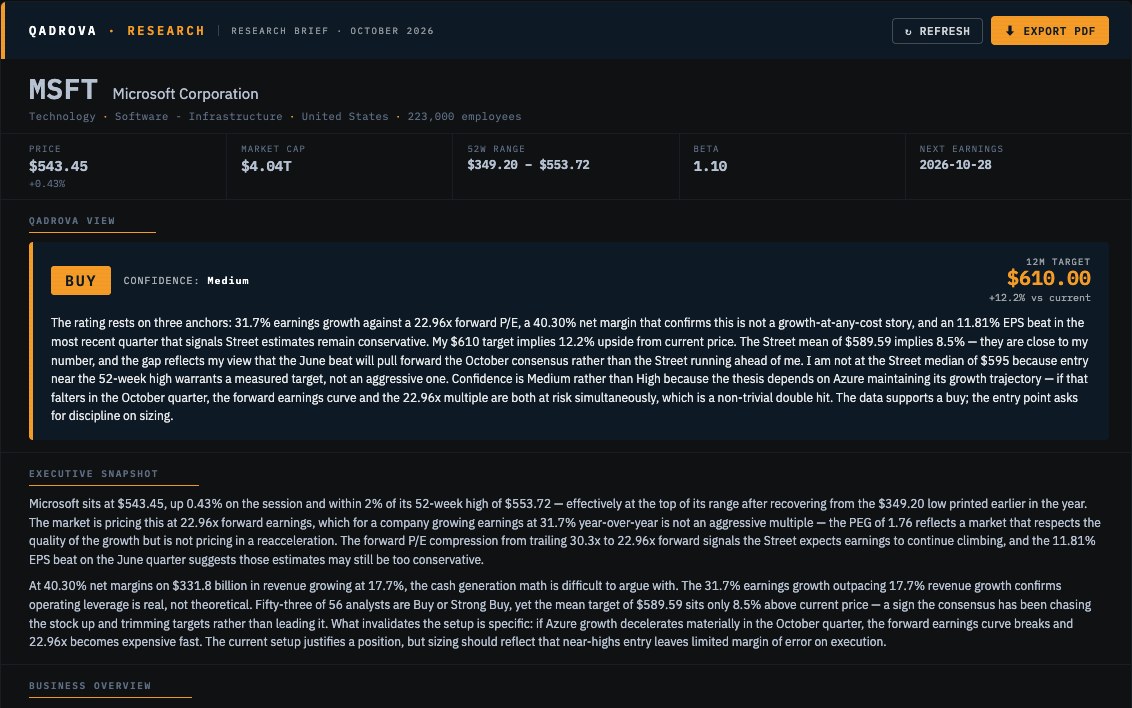
Task: Click the 'Technology' sector tag
Action: click(62, 116)
